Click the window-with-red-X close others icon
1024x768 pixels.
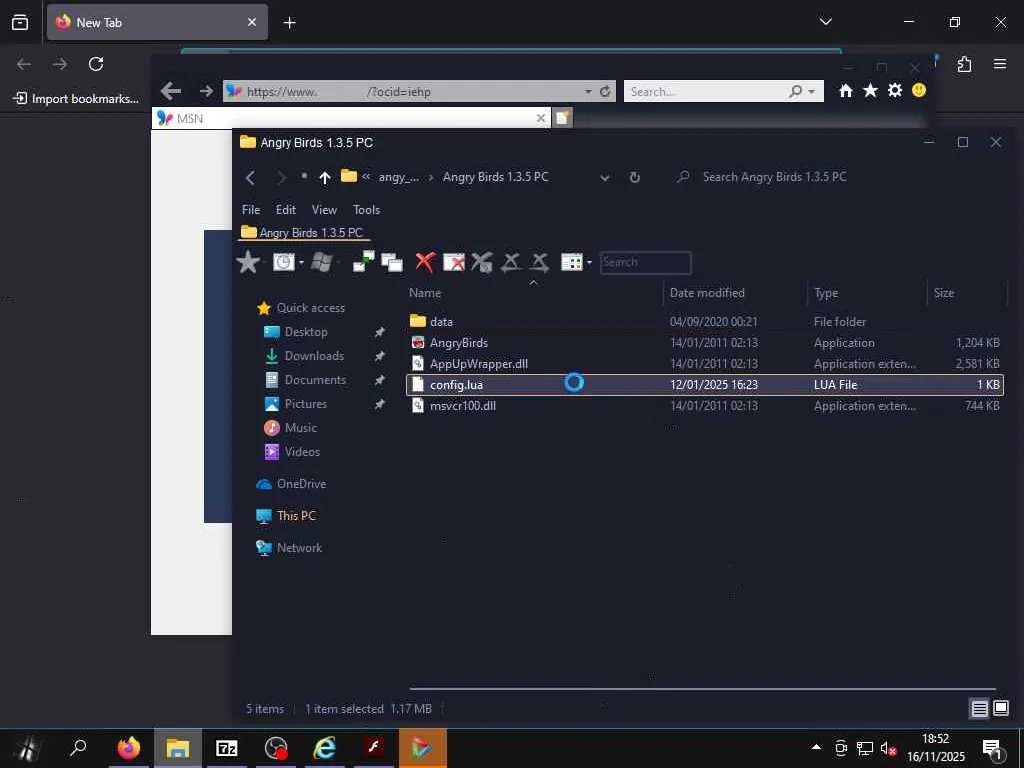(454, 262)
